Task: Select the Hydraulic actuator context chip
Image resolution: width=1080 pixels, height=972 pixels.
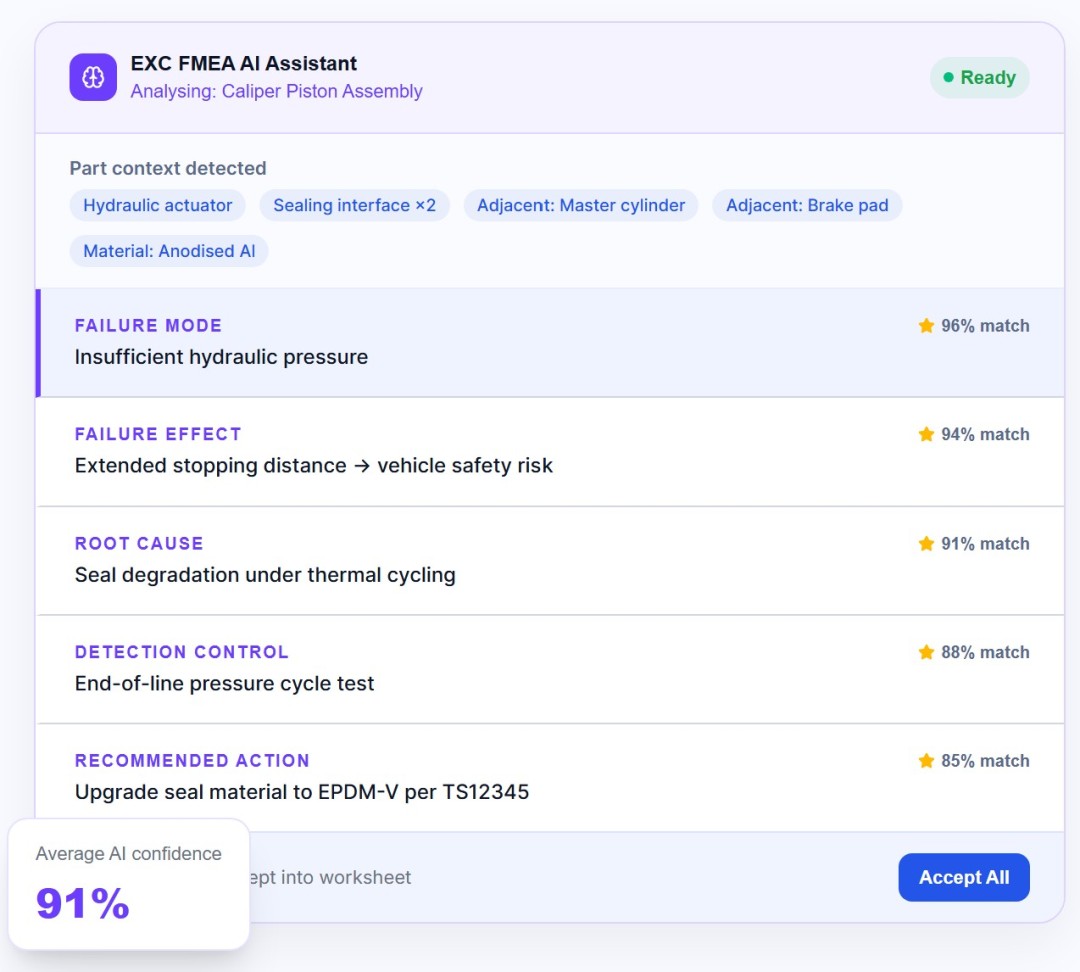Action: click(x=158, y=205)
